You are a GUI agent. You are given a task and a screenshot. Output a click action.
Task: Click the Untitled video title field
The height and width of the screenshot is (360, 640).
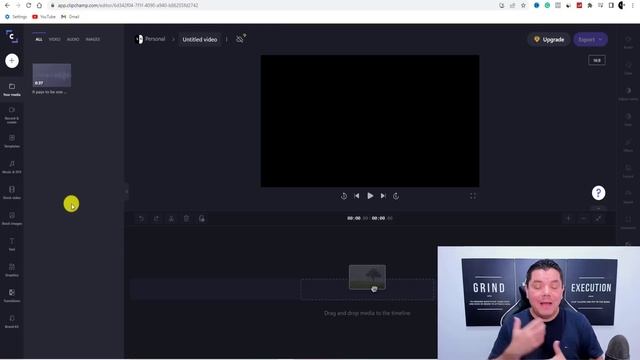tap(200, 40)
